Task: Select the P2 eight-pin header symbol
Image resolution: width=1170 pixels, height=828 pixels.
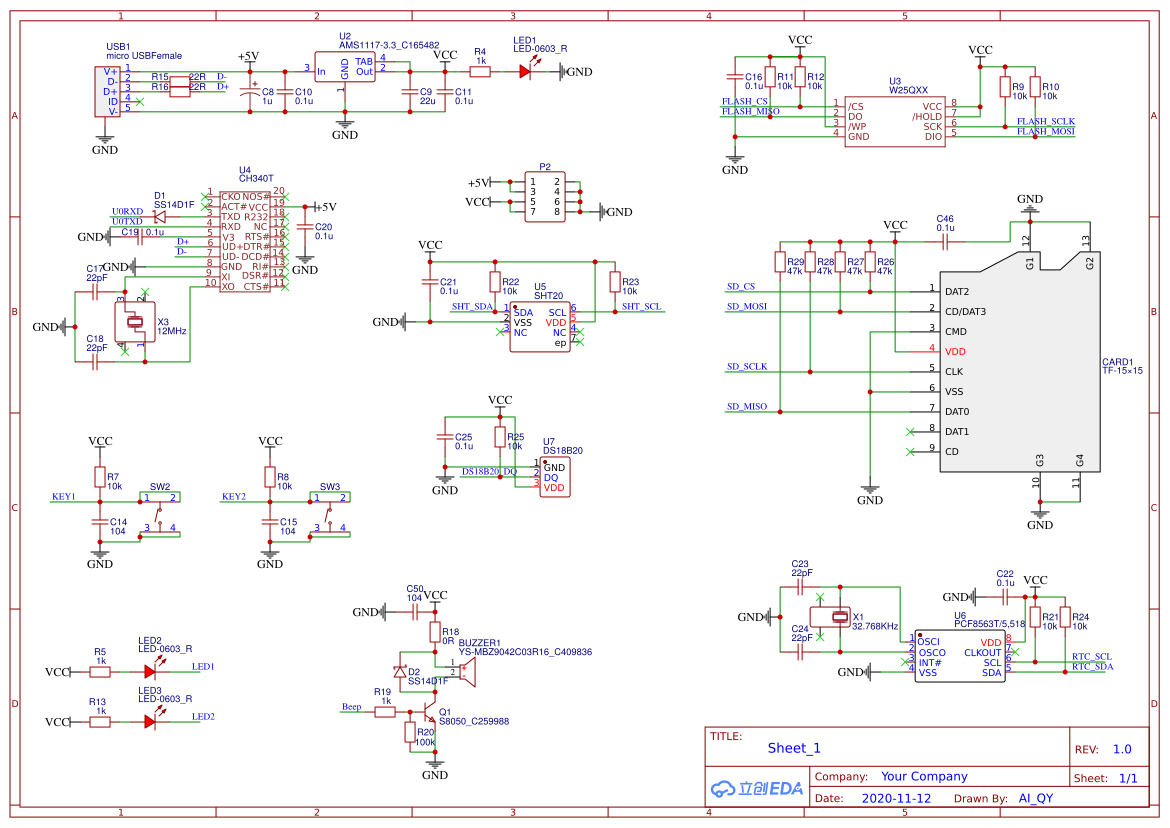Action: pyautogui.click(x=545, y=197)
